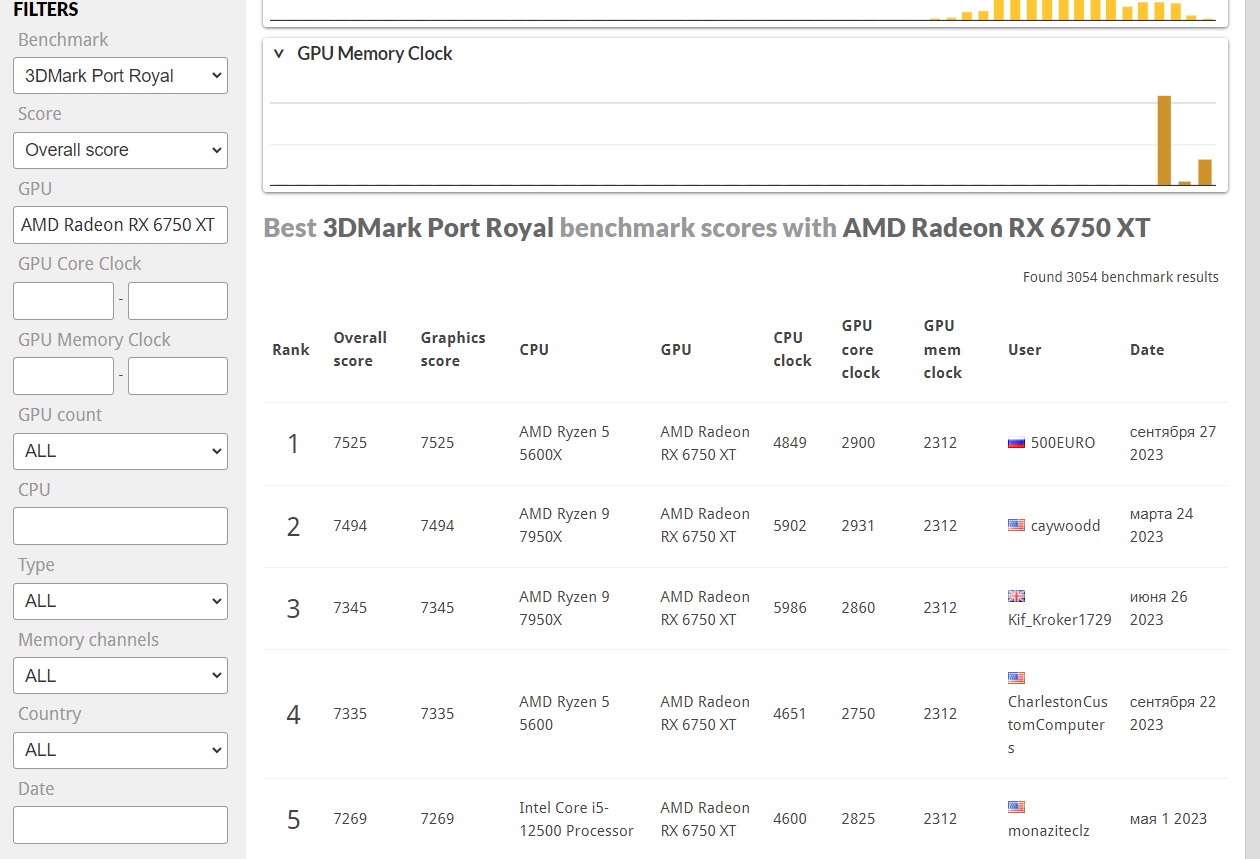Click US flag above CharlestonCustomComputers
Viewport: 1260px width, 859px height.
pyautogui.click(x=1016, y=678)
